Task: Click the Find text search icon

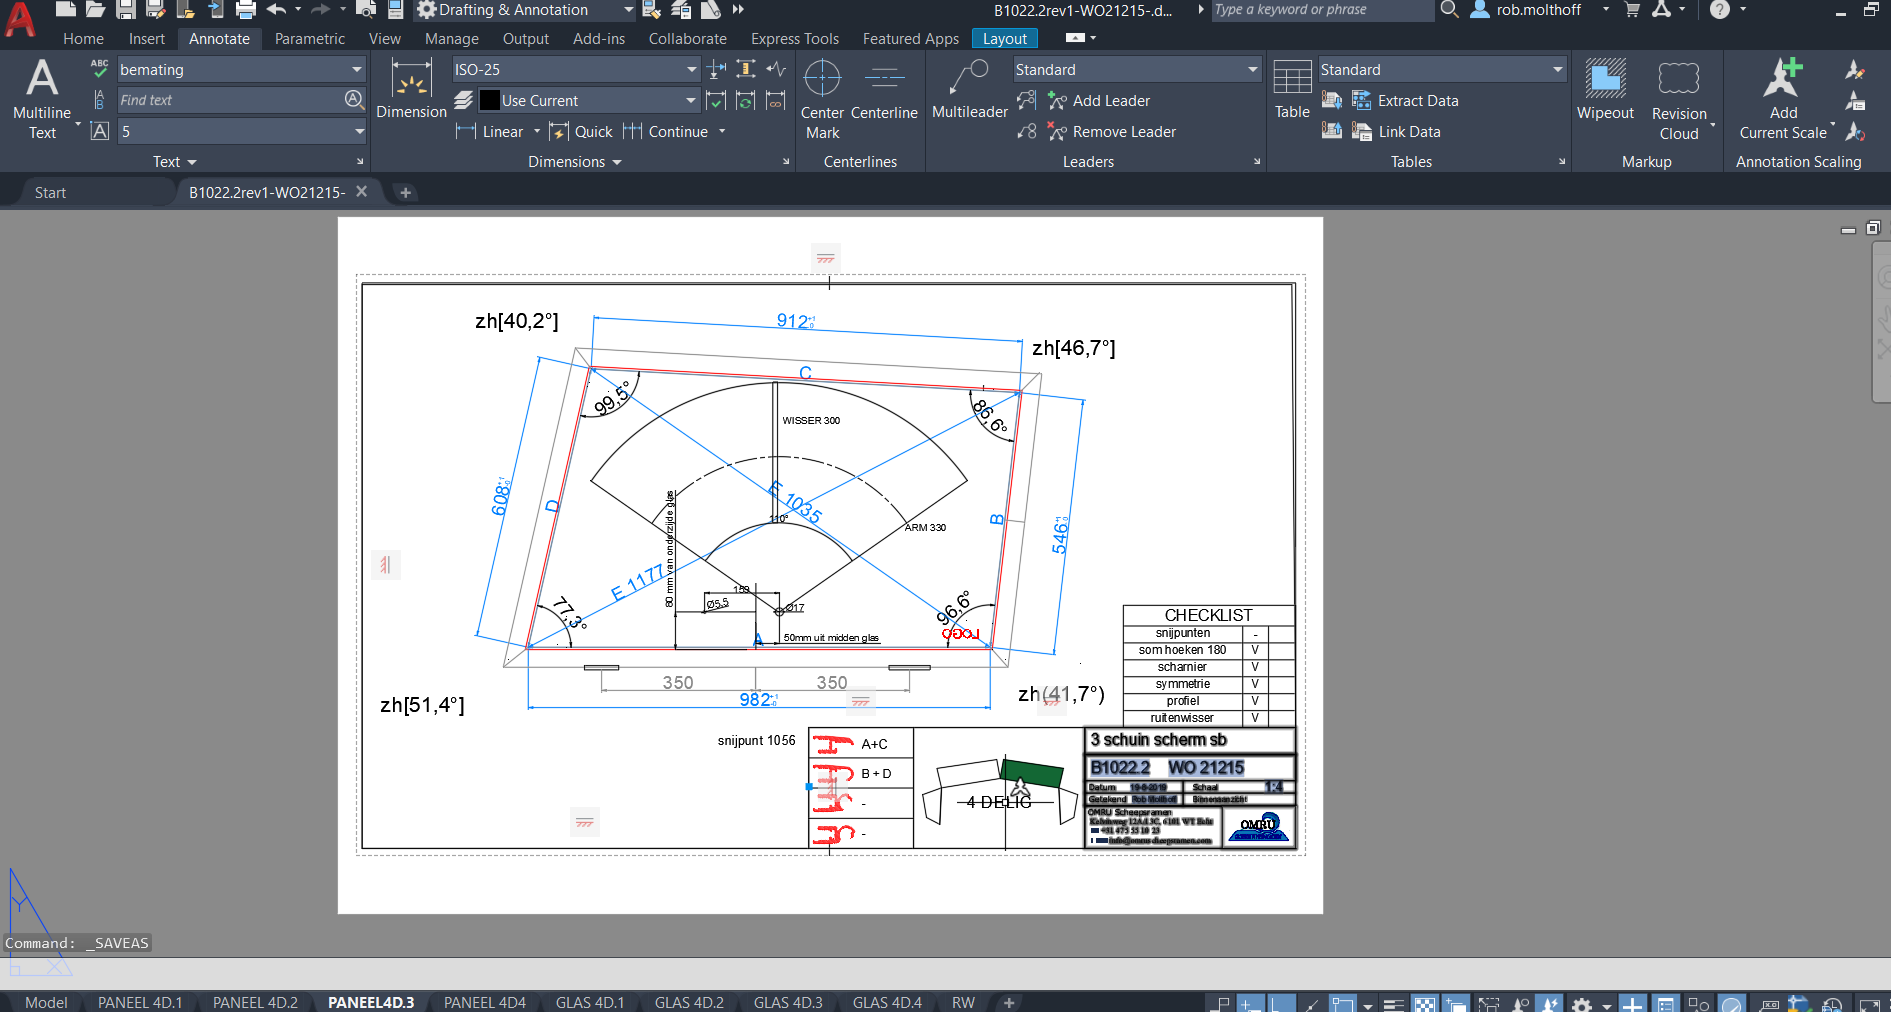Action: (353, 99)
